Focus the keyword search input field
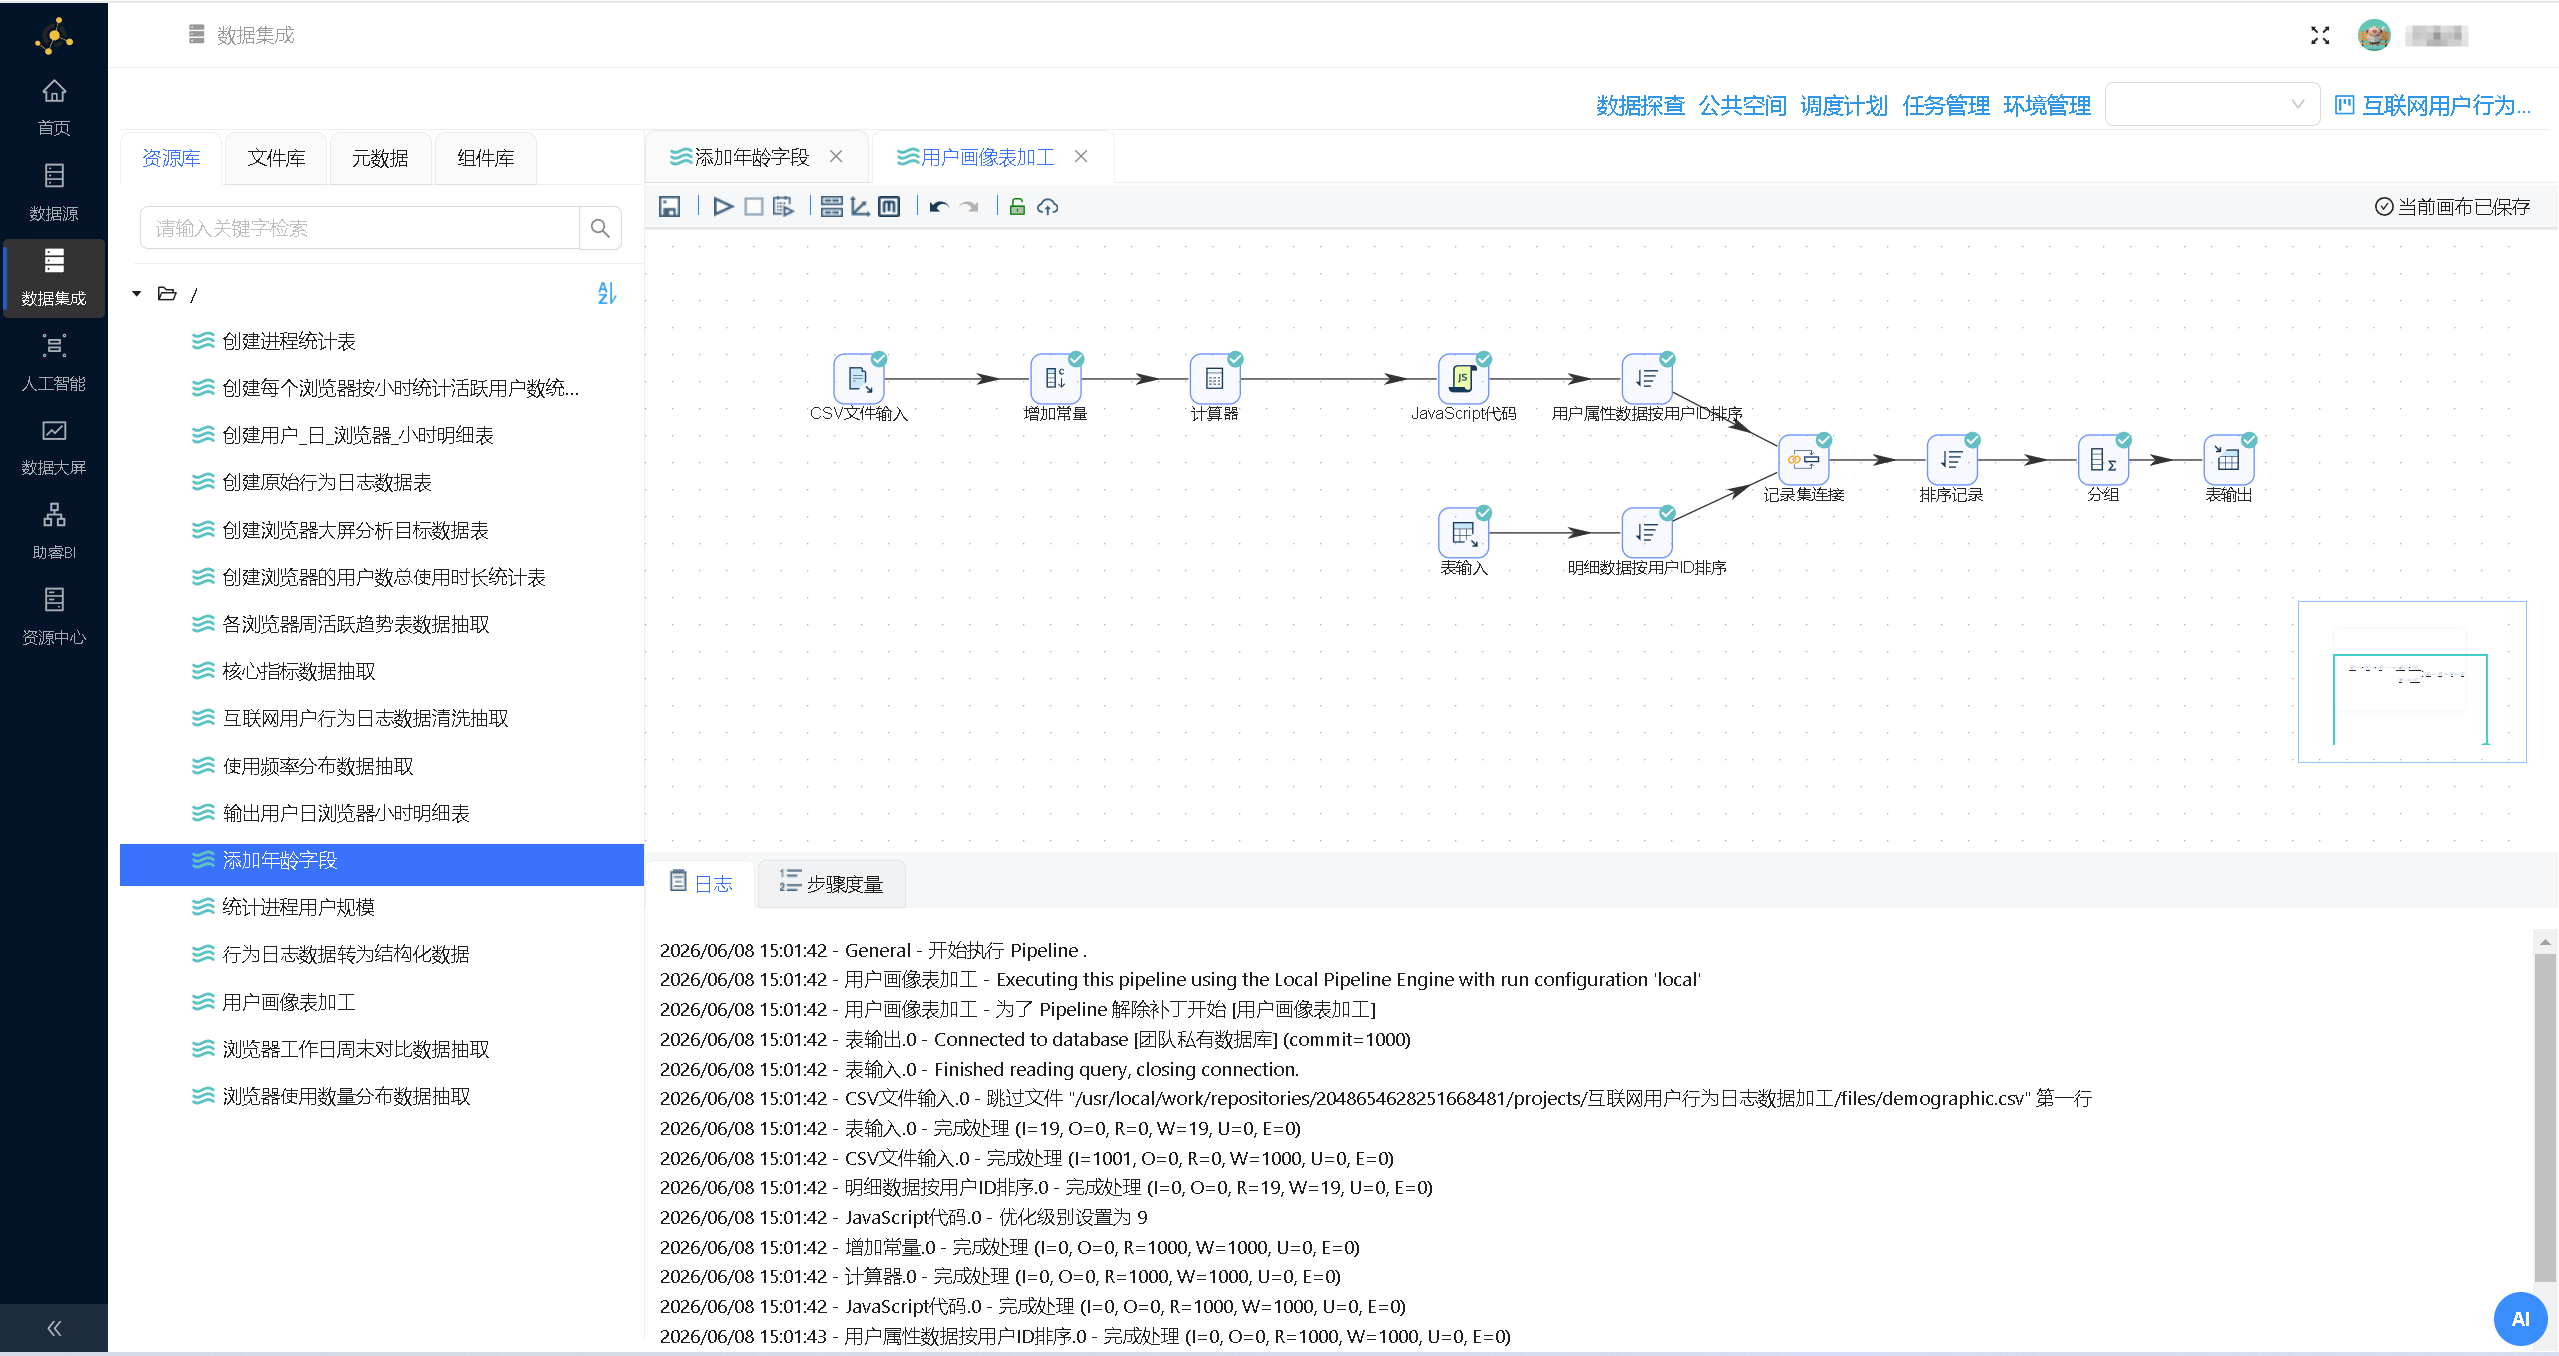The image size is (2559, 1356). click(x=360, y=228)
